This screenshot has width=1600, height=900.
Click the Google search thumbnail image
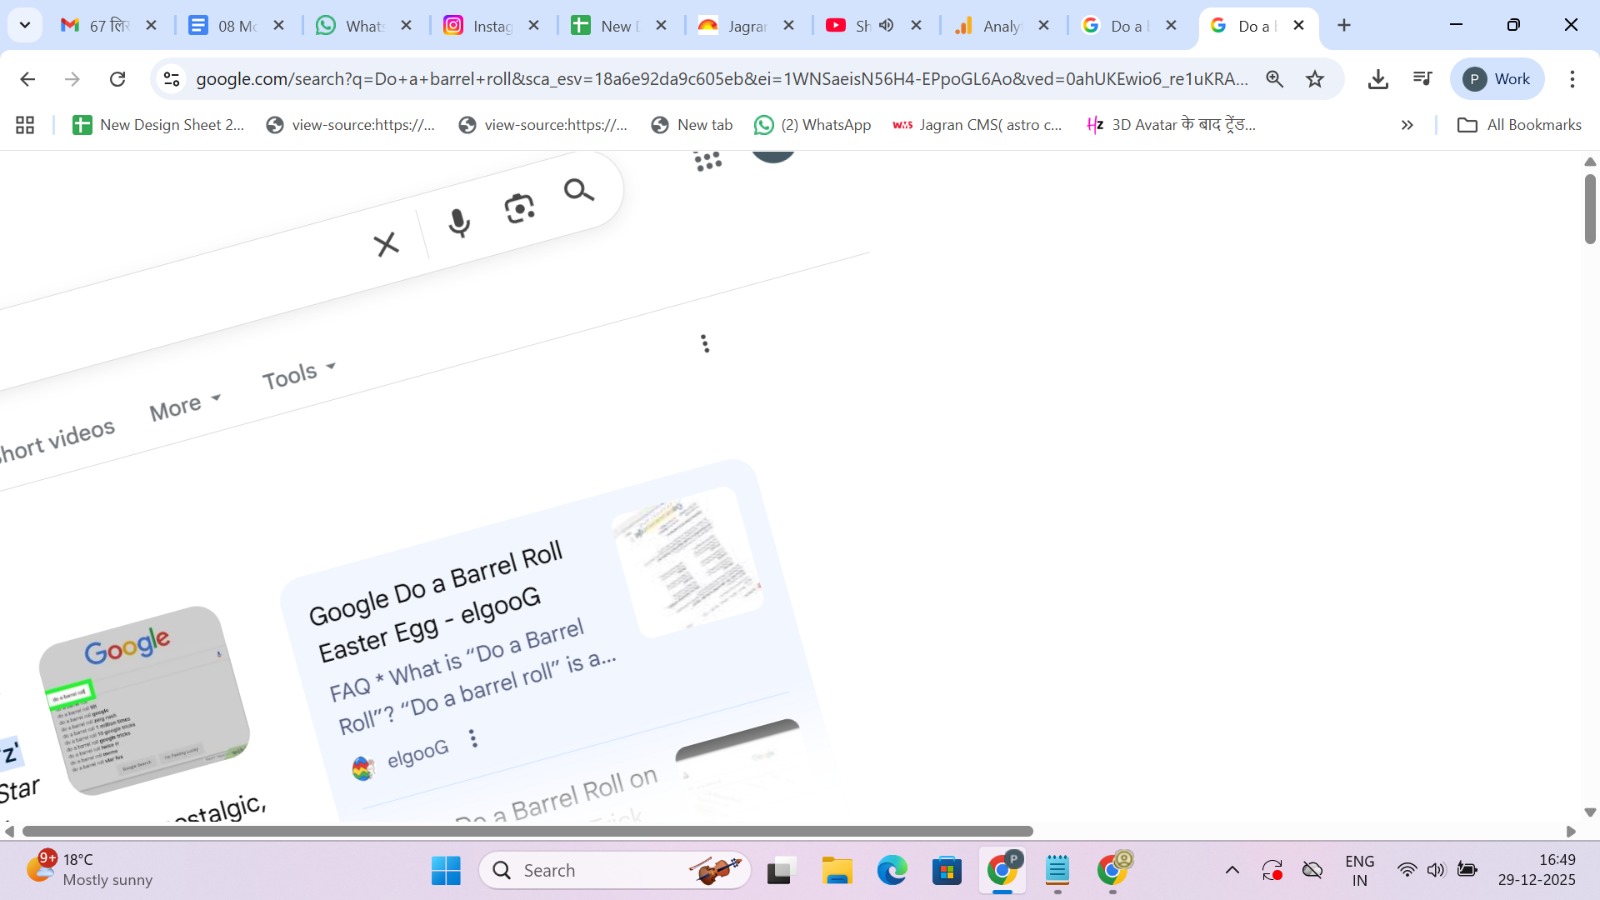pos(144,700)
